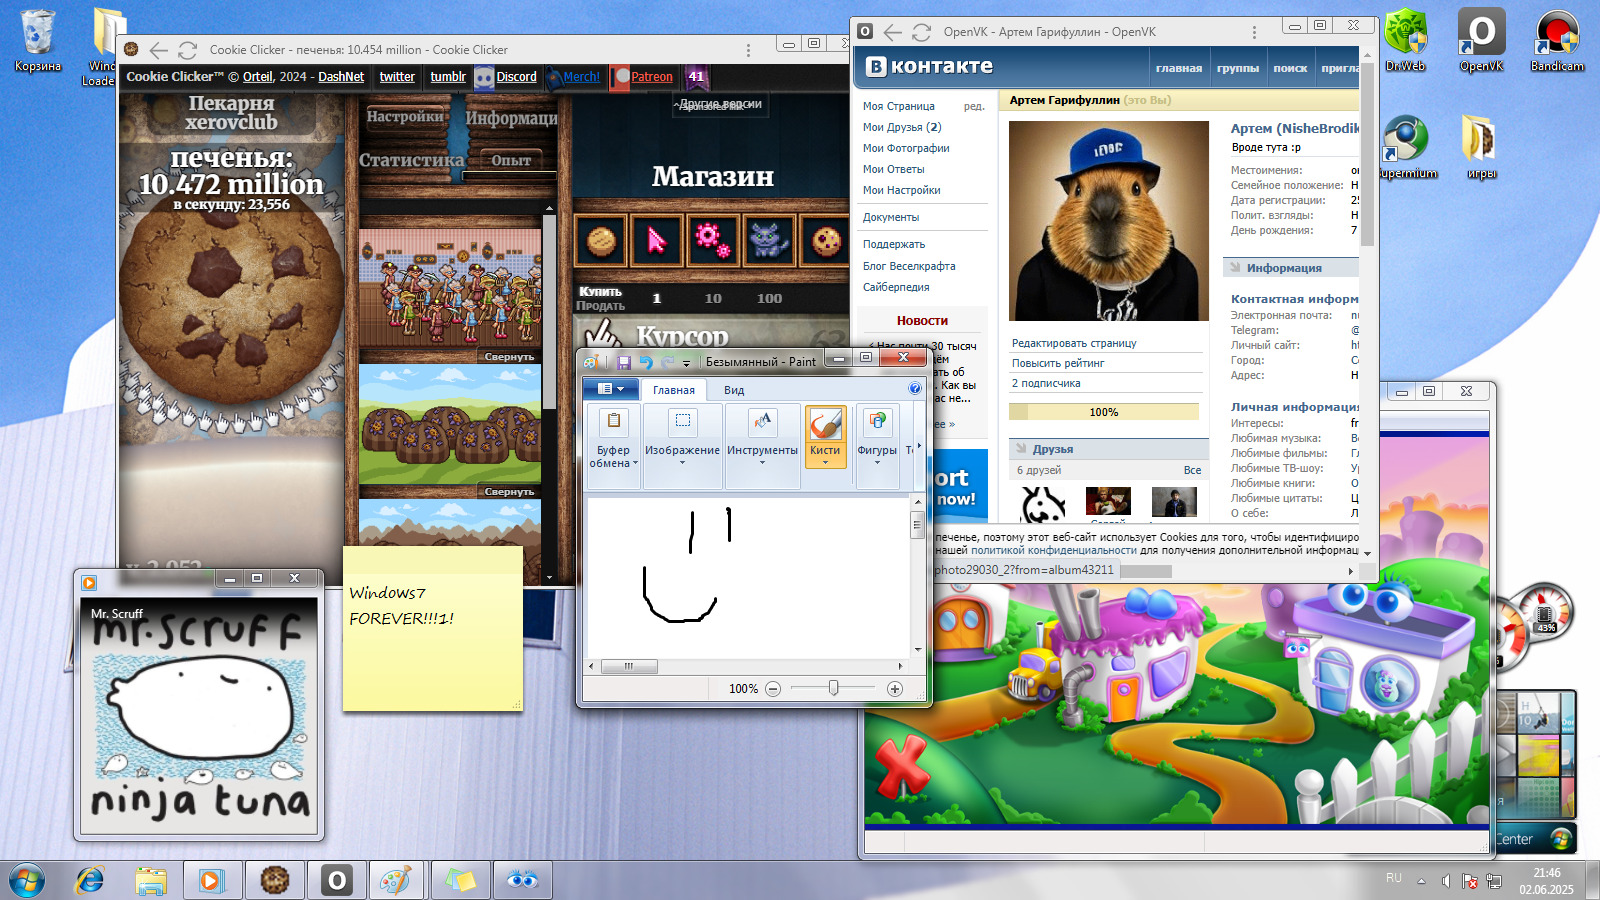
Task: Open Paint help via the blue question mark
Action: point(914,389)
